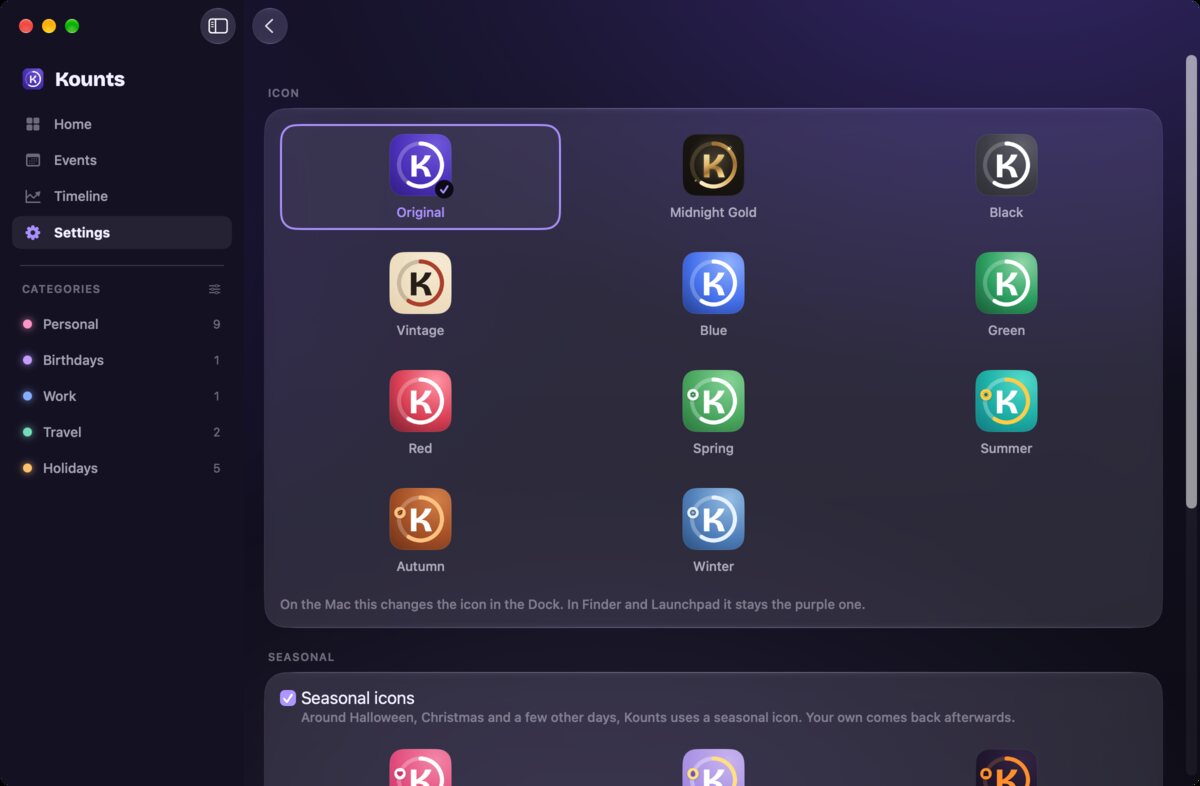Image resolution: width=1200 pixels, height=786 pixels.
Task: Click the SEASONAL section heading
Action: point(301,657)
